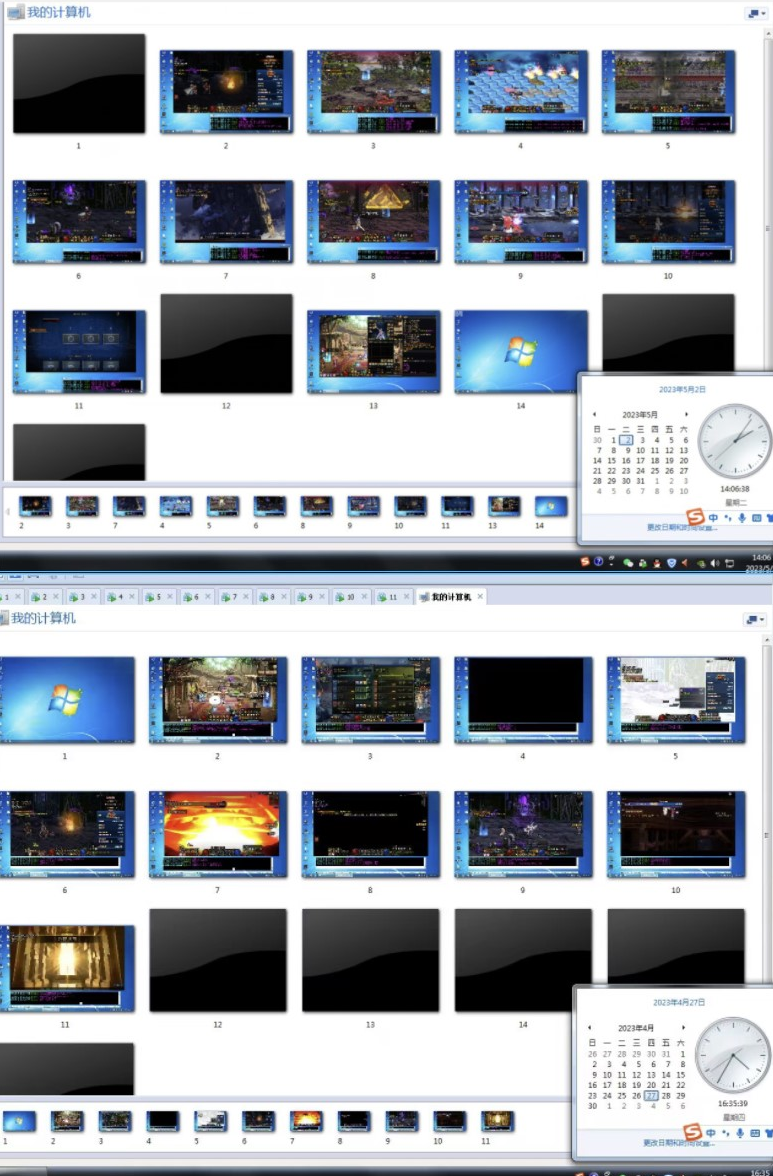Screen dimensions: 773x1176
Task: Open thumbnail 4 in upper window grid
Action: [x=521, y=92]
